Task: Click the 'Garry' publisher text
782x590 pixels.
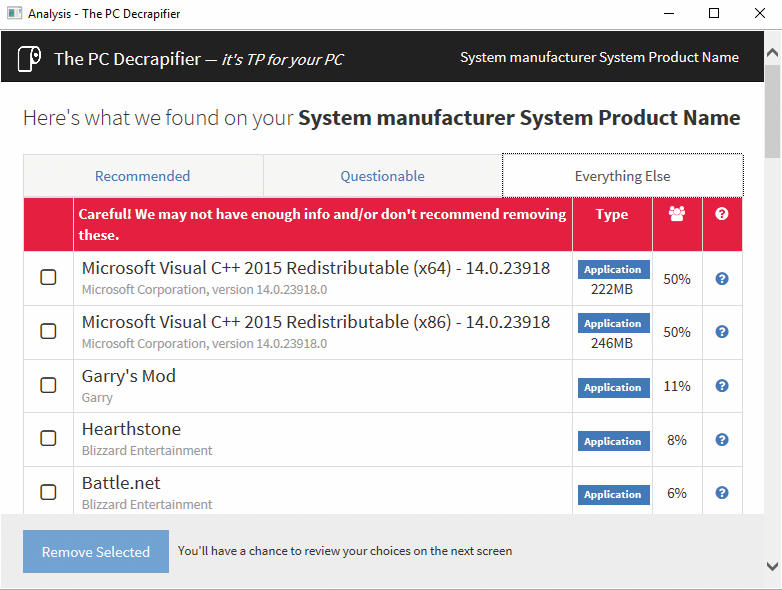Action: 97,398
